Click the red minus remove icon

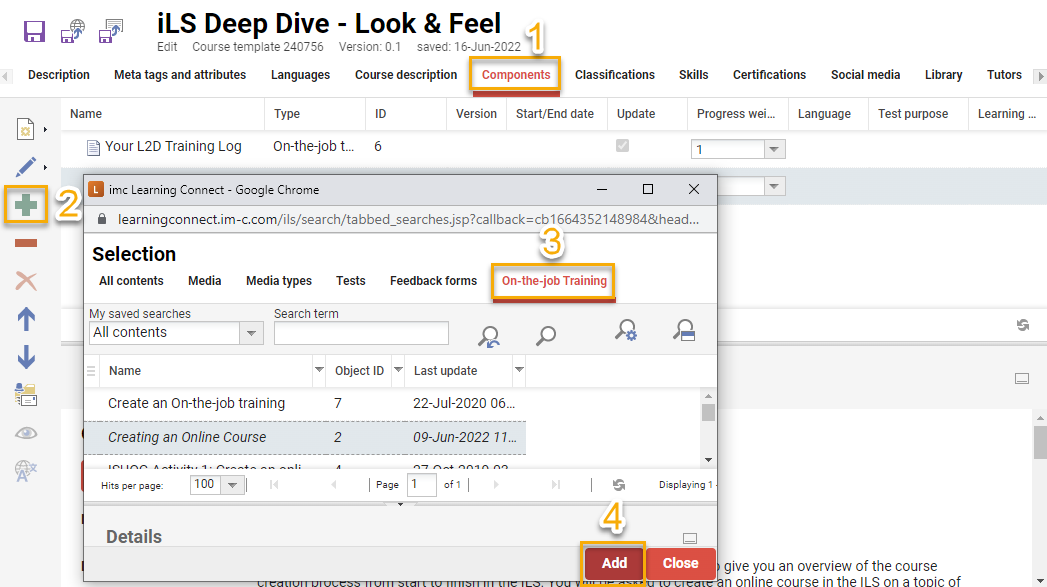coord(27,243)
